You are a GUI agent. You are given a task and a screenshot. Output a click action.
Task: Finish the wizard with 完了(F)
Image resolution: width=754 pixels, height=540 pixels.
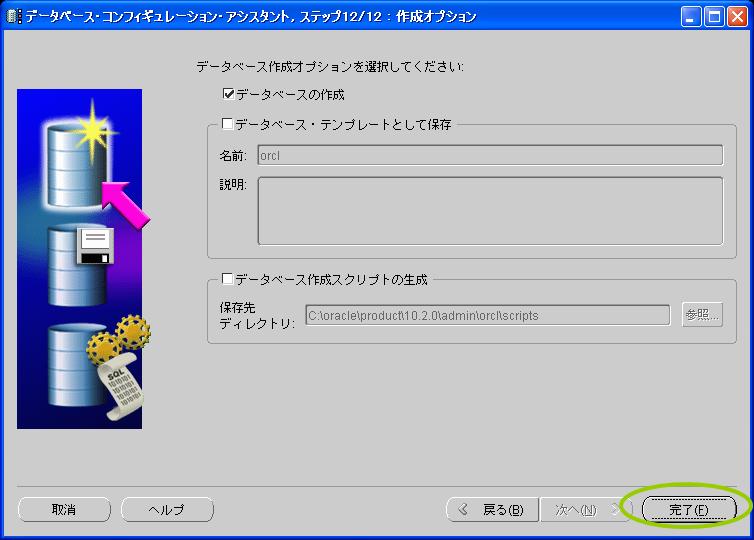tap(689, 509)
